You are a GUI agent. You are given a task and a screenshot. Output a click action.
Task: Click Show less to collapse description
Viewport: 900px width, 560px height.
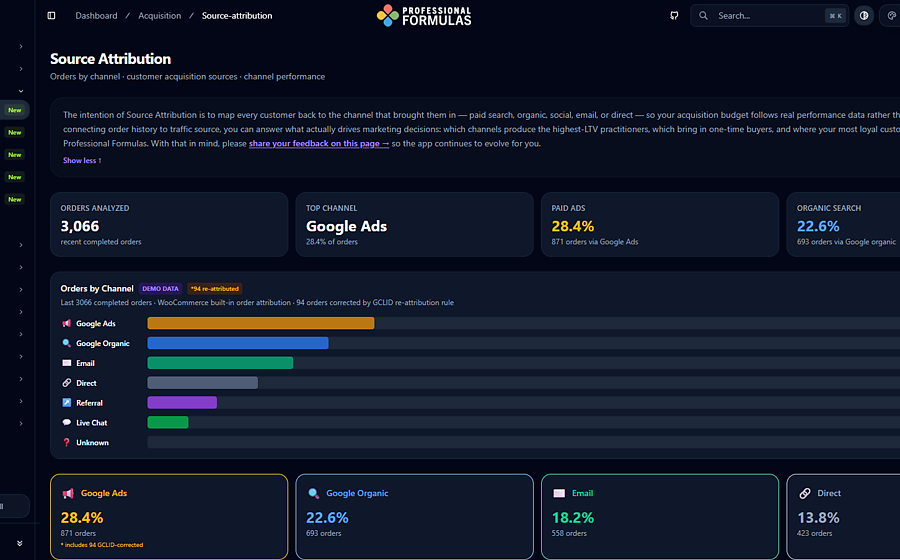click(82, 161)
